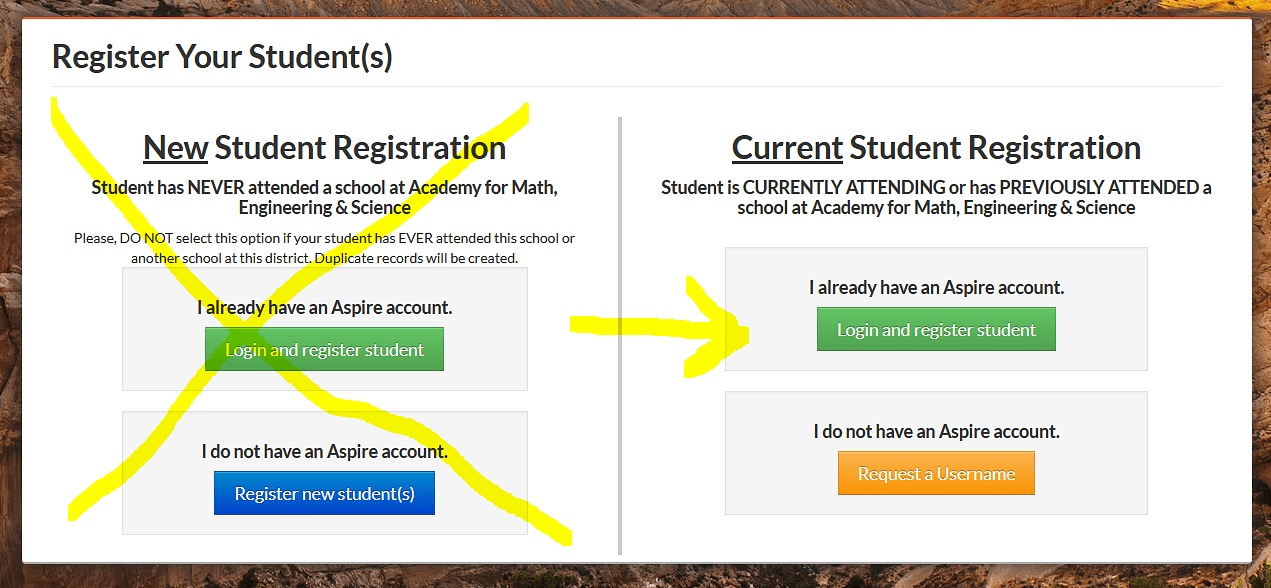
Task: Click the Register Your Student(s) page heading
Action: point(222,56)
